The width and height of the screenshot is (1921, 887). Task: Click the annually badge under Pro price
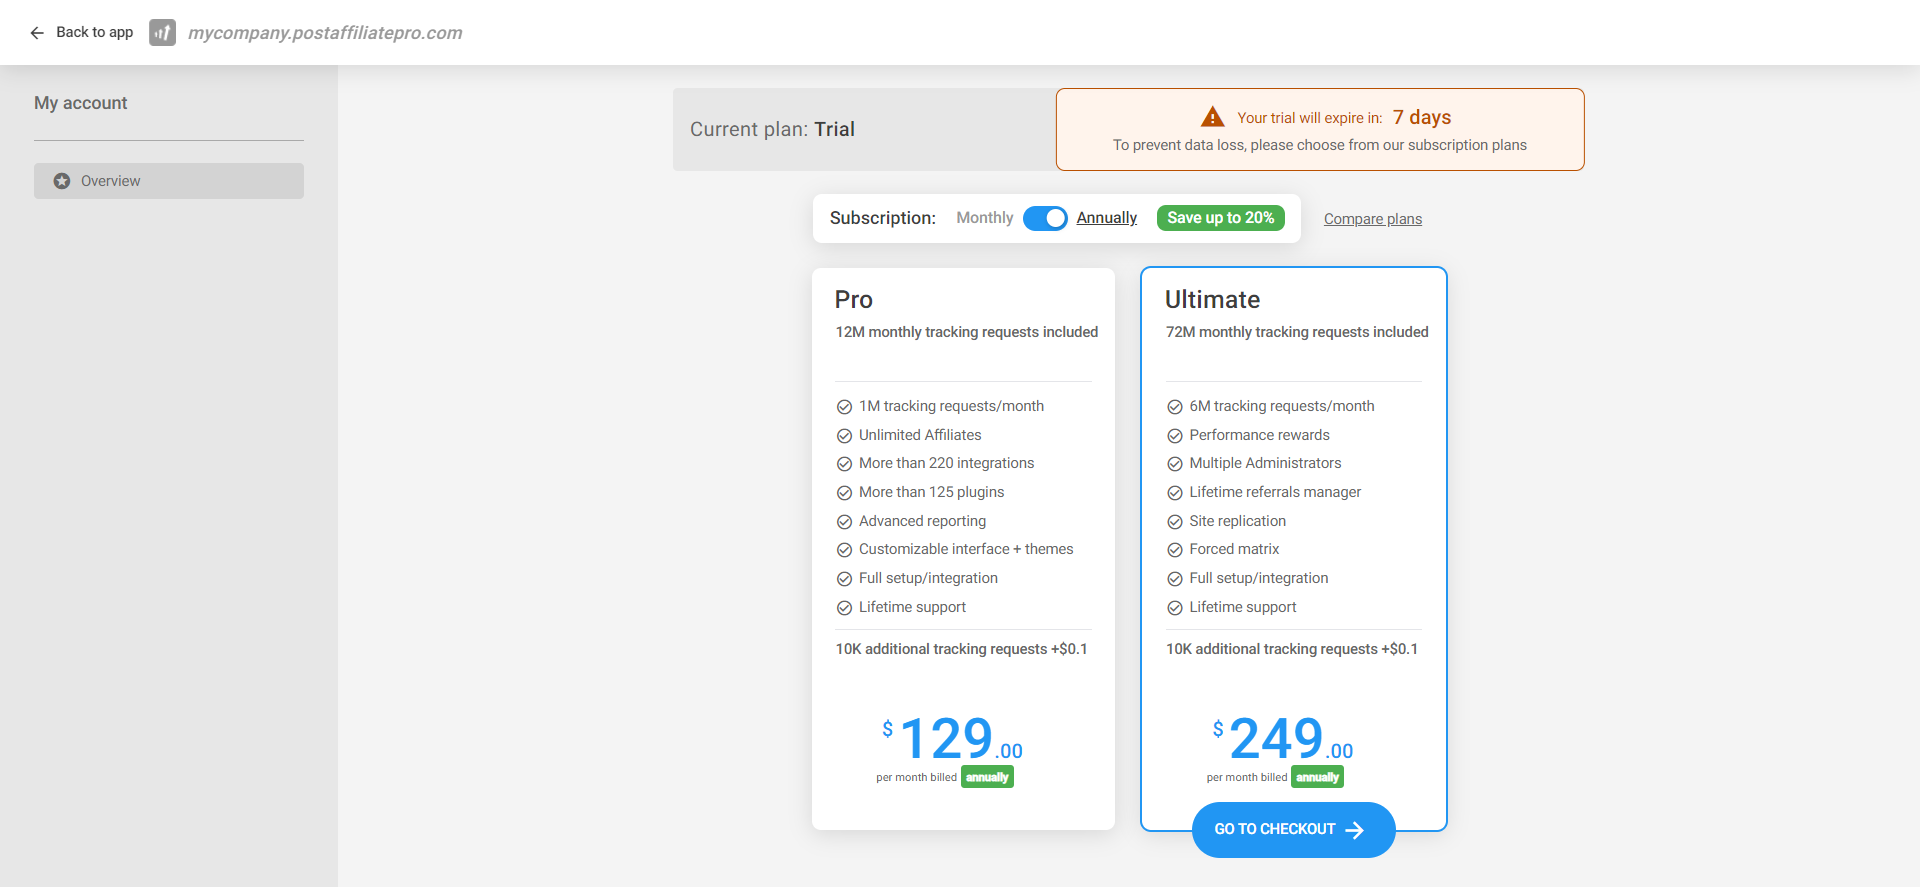click(x=987, y=777)
